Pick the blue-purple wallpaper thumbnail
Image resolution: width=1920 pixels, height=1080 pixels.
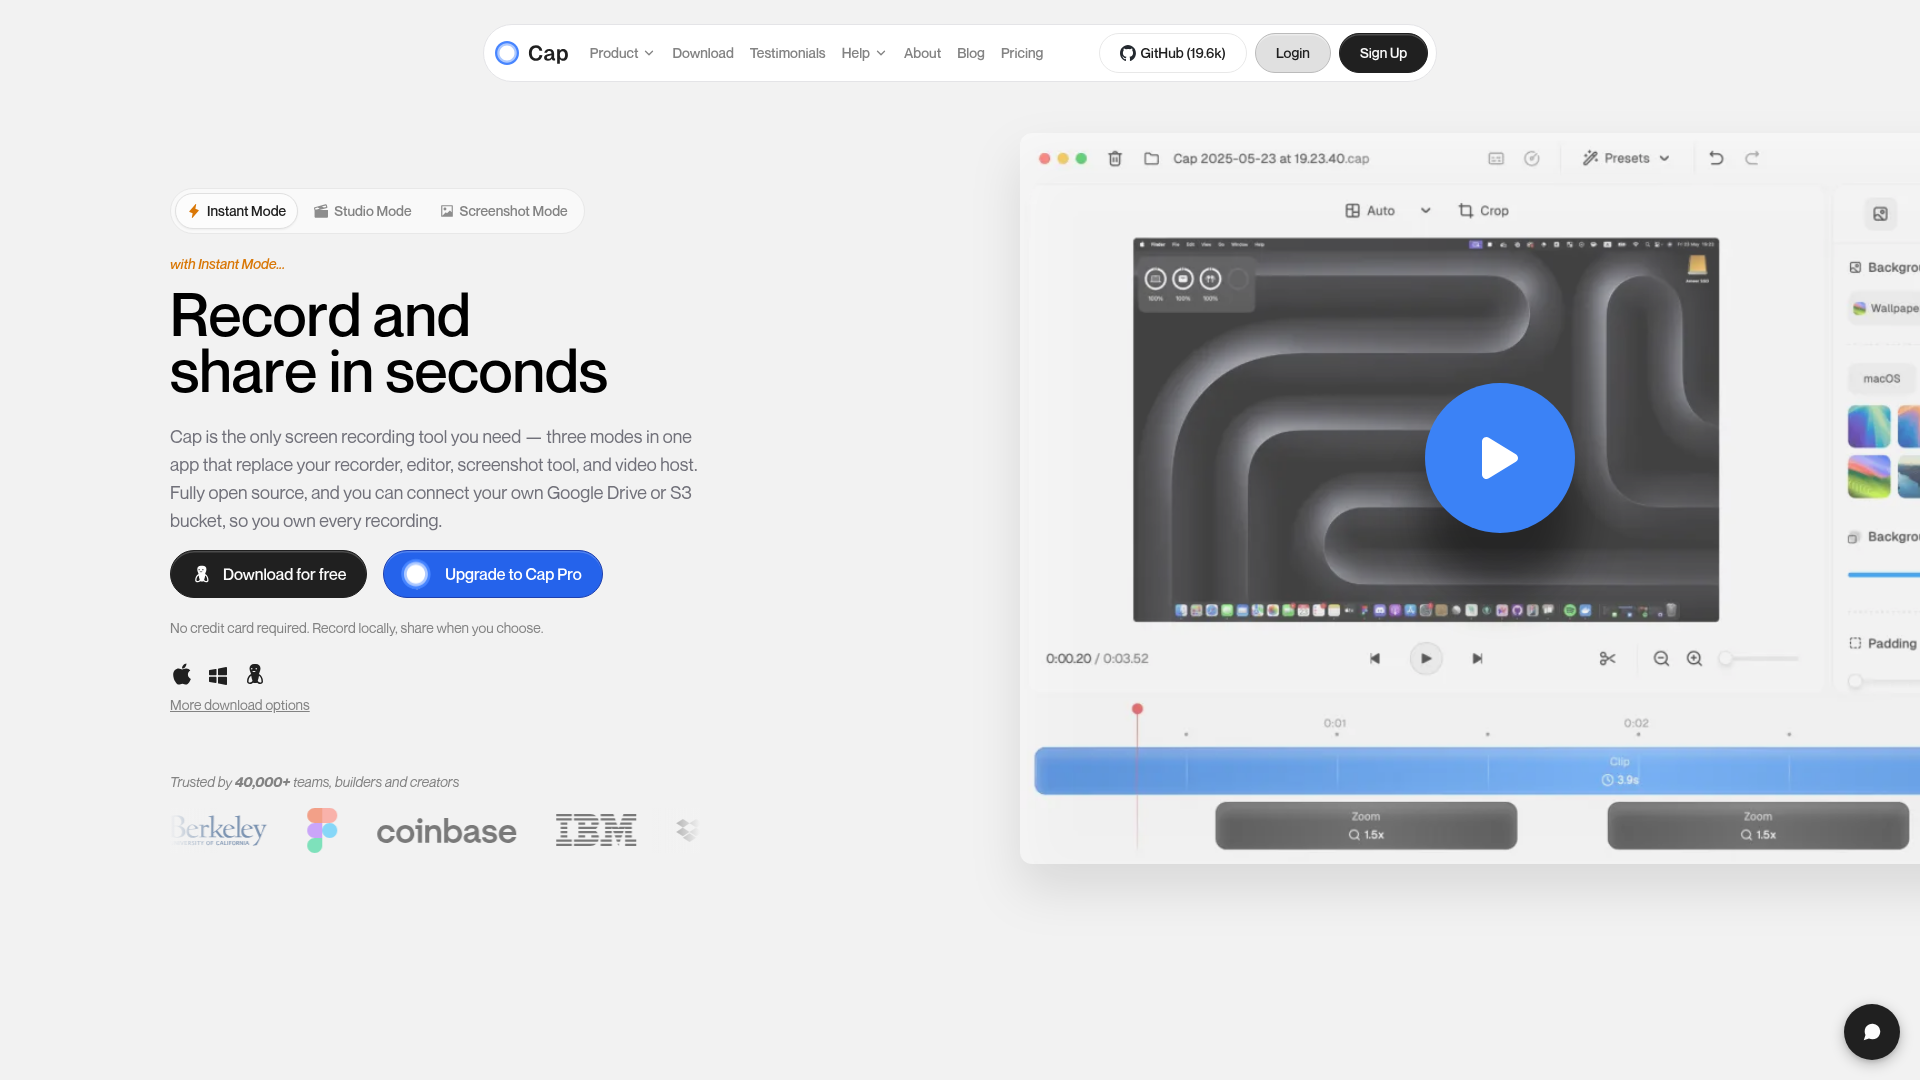pyautogui.click(x=1869, y=427)
